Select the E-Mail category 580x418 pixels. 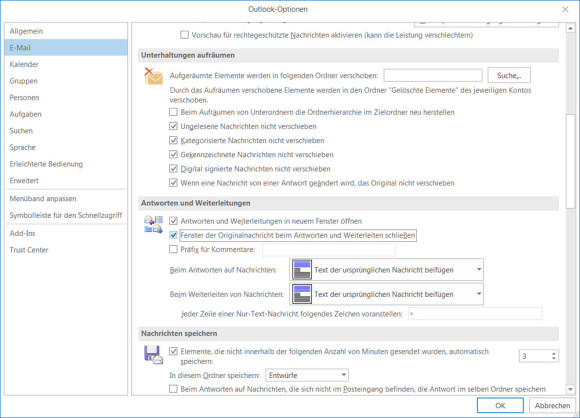point(66,48)
